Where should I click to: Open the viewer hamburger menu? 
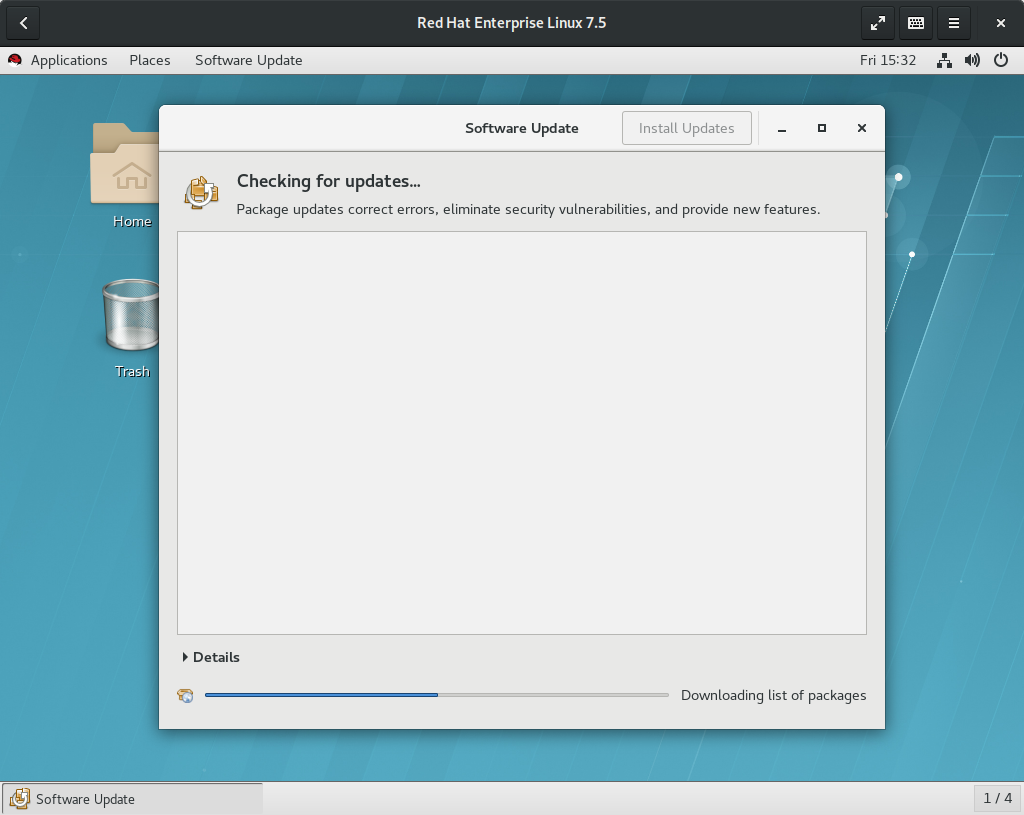(x=954, y=23)
